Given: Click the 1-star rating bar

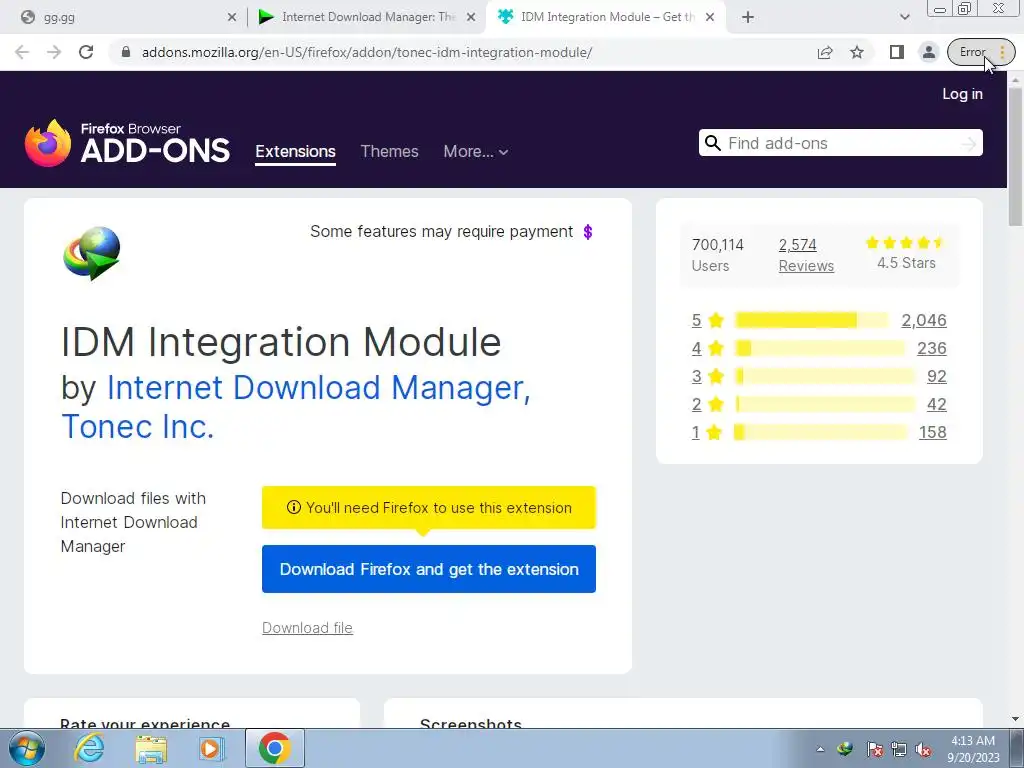Looking at the screenshot, I should coord(820,432).
